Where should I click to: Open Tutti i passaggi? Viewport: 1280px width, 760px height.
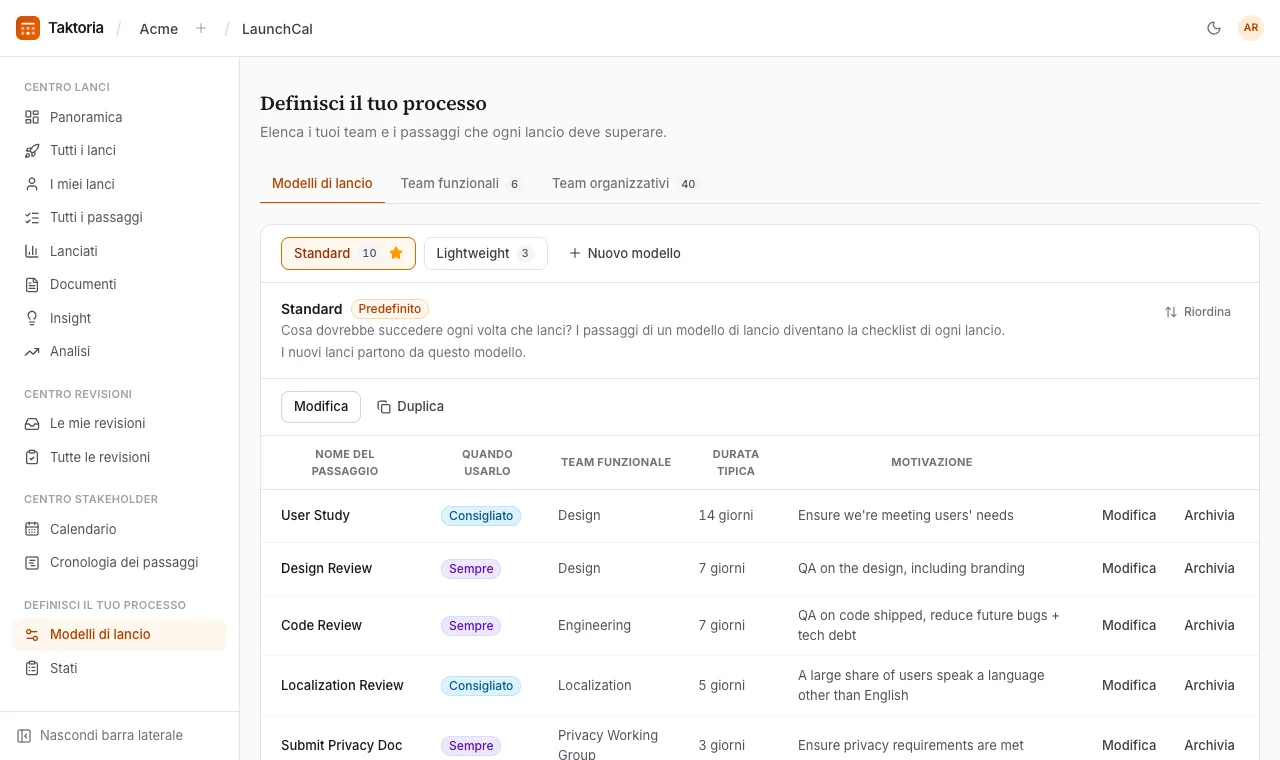tap(119, 217)
